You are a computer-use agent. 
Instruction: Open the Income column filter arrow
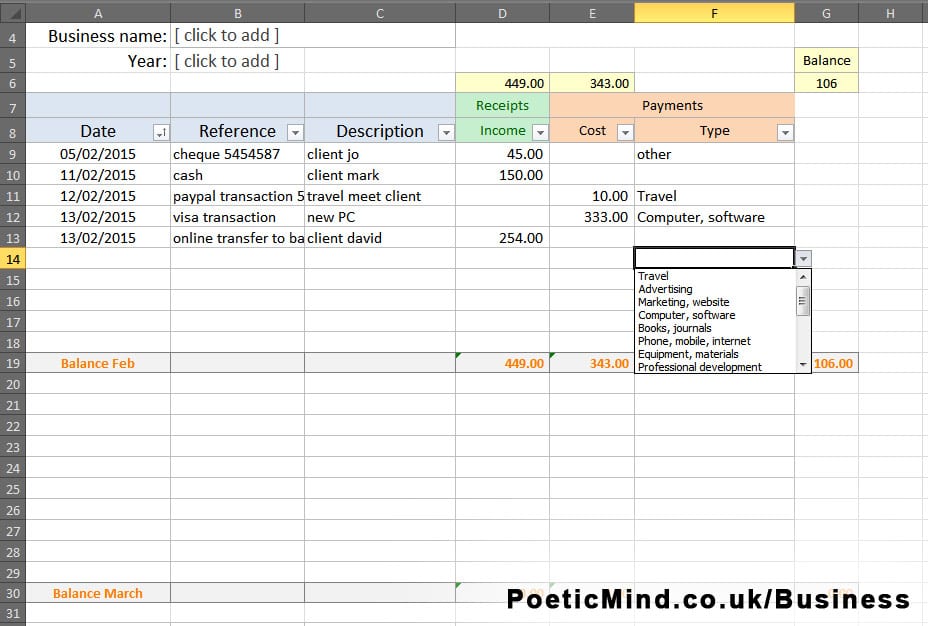click(540, 131)
